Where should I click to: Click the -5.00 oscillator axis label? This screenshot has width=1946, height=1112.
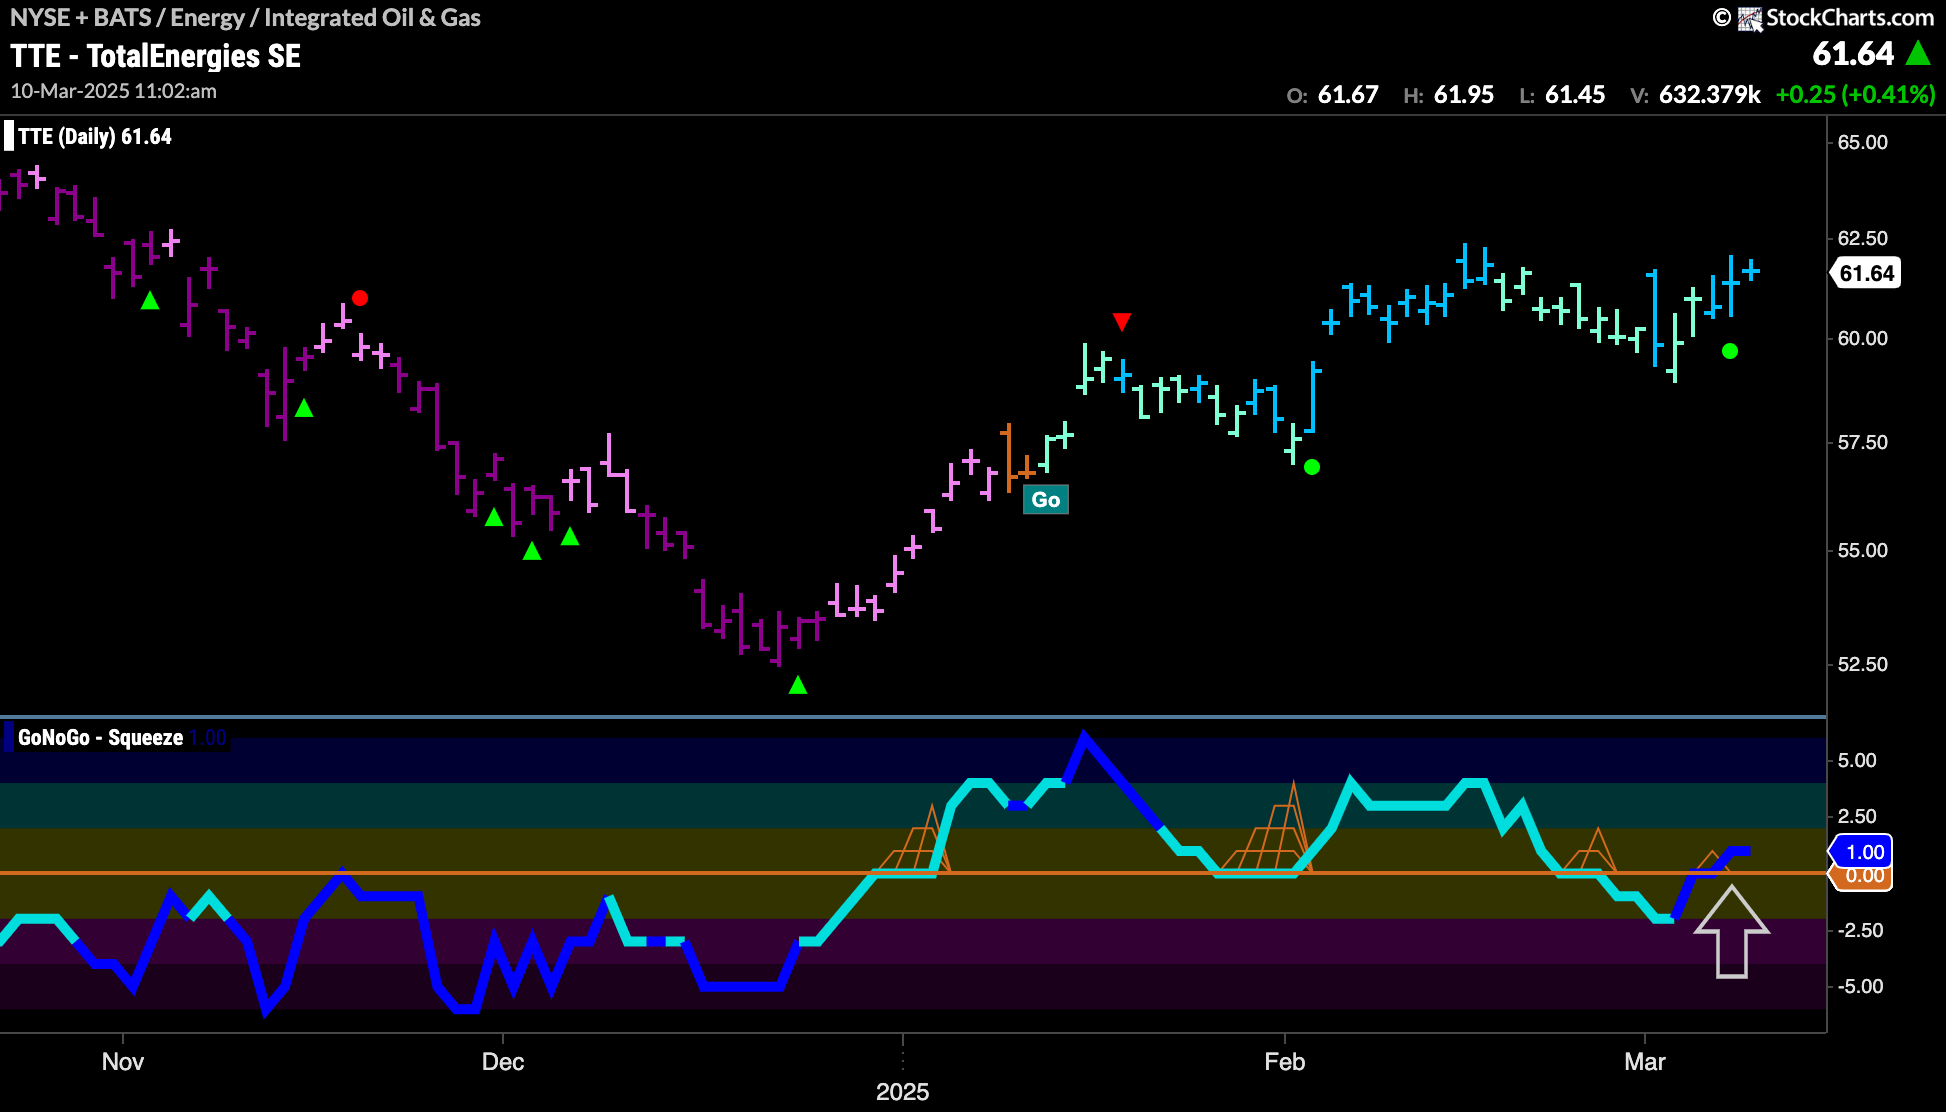tap(1861, 986)
